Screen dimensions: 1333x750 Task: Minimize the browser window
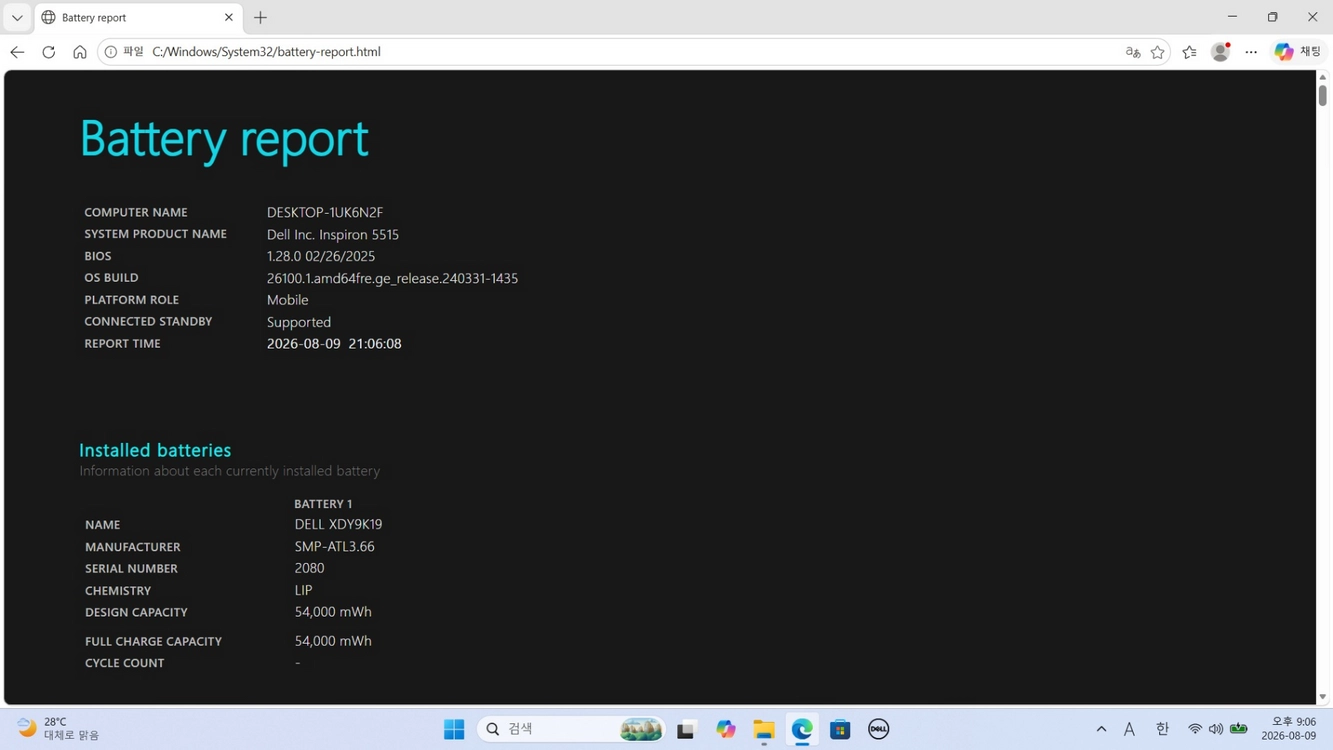1232,17
